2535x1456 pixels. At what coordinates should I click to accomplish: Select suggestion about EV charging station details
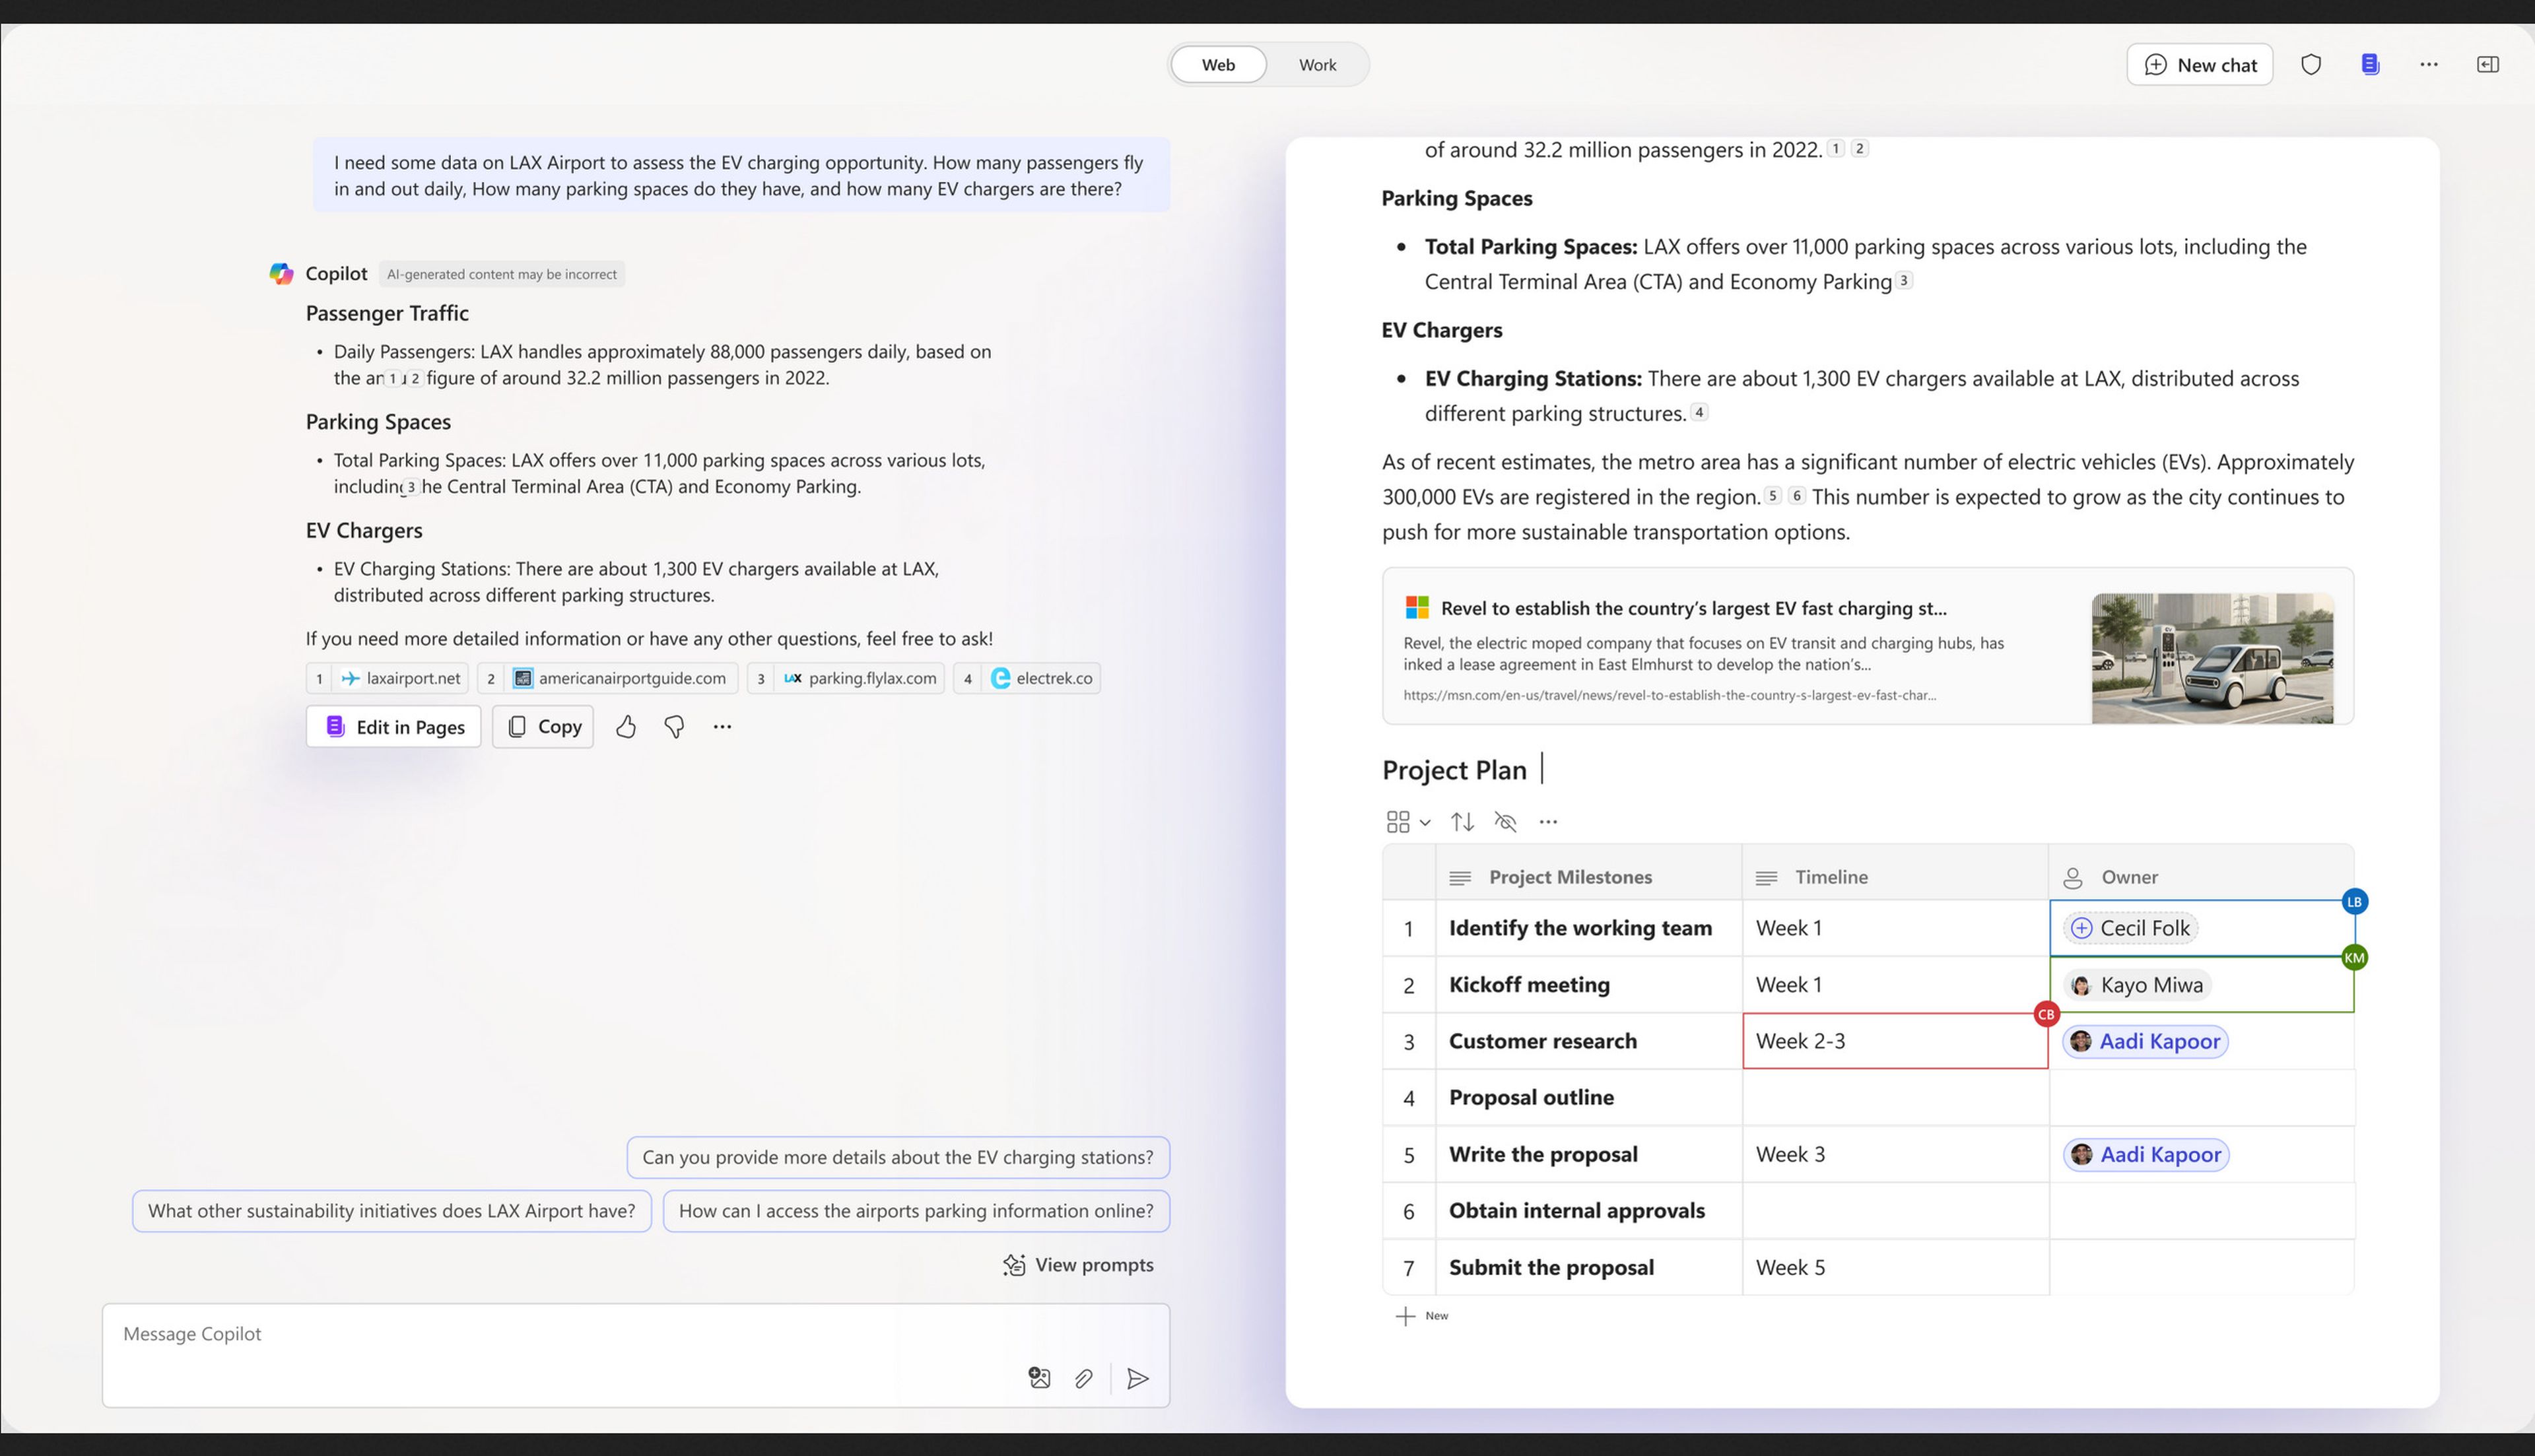point(898,1157)
